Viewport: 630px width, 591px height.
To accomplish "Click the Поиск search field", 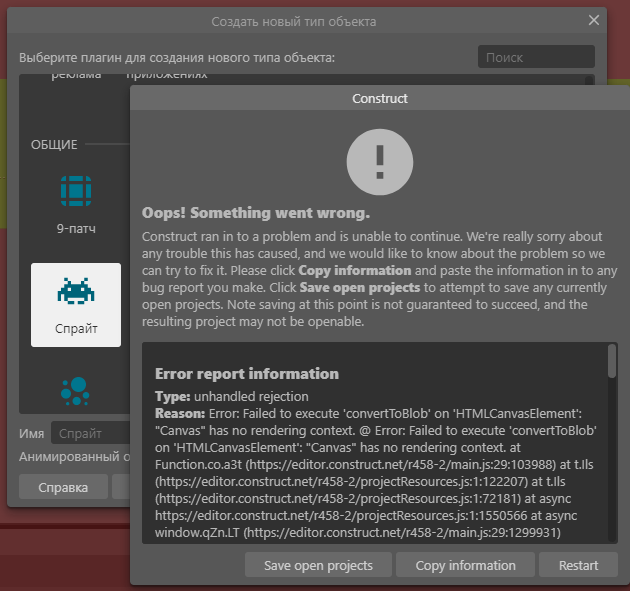I will (x=535, y=58).
